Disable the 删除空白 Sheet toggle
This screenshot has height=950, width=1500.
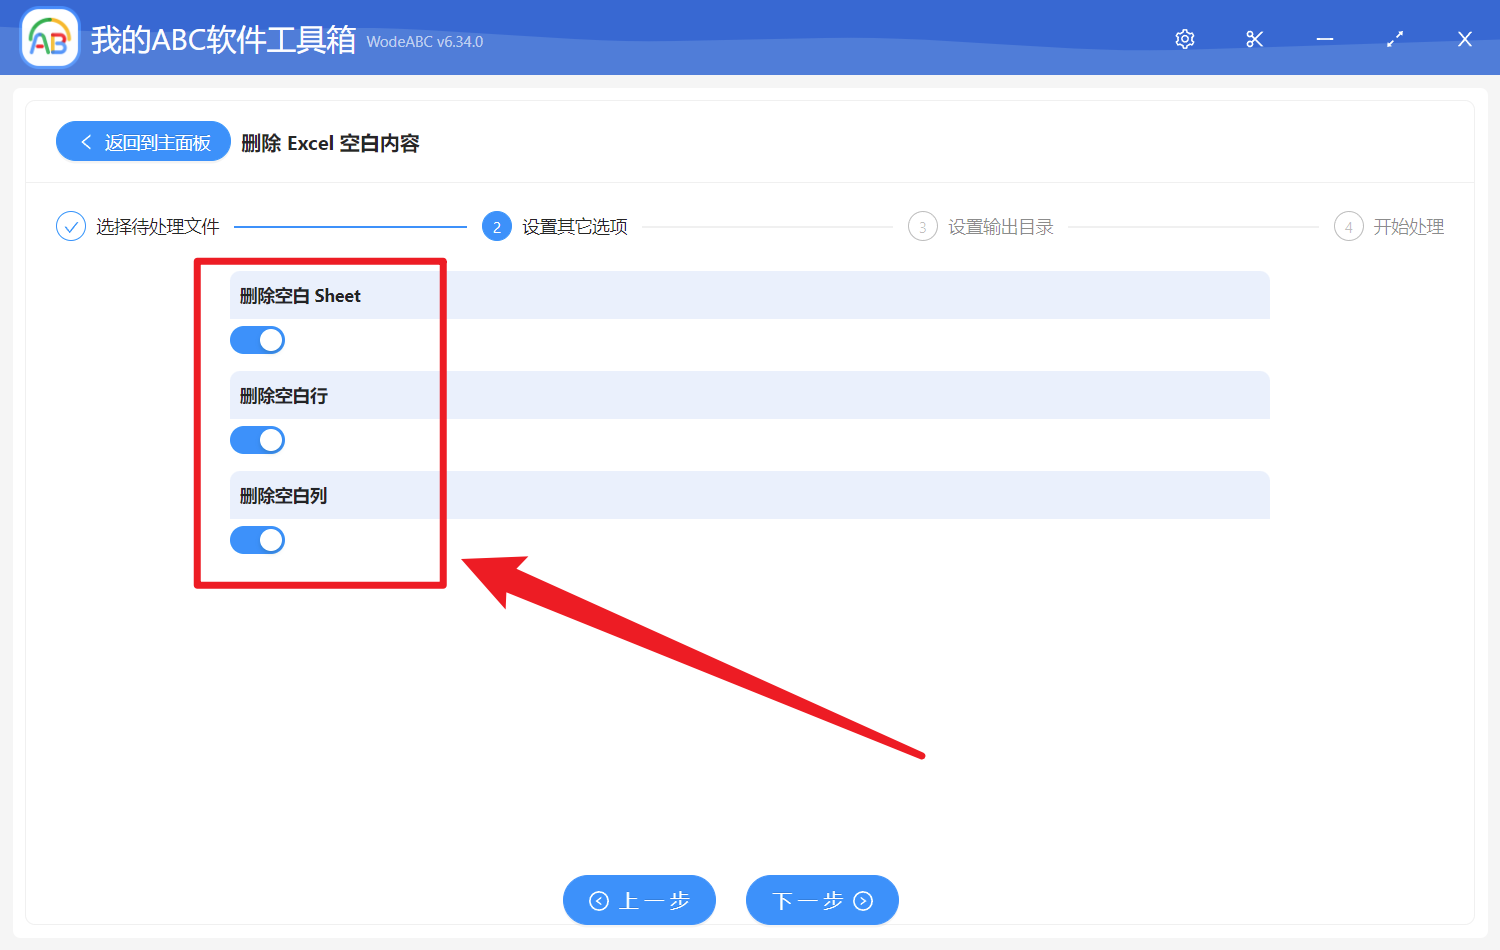(257, 340)
